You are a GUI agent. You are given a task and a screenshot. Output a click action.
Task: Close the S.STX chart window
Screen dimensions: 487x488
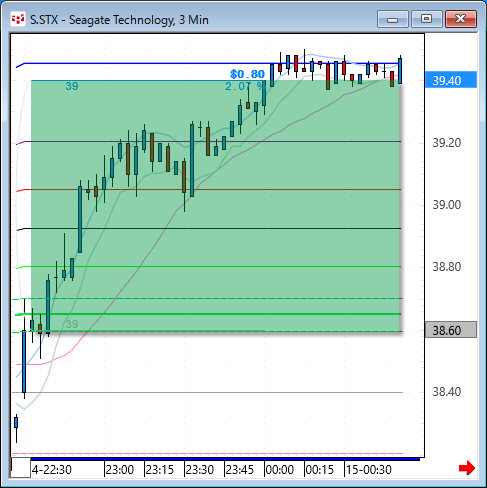(x=461, y=19)
